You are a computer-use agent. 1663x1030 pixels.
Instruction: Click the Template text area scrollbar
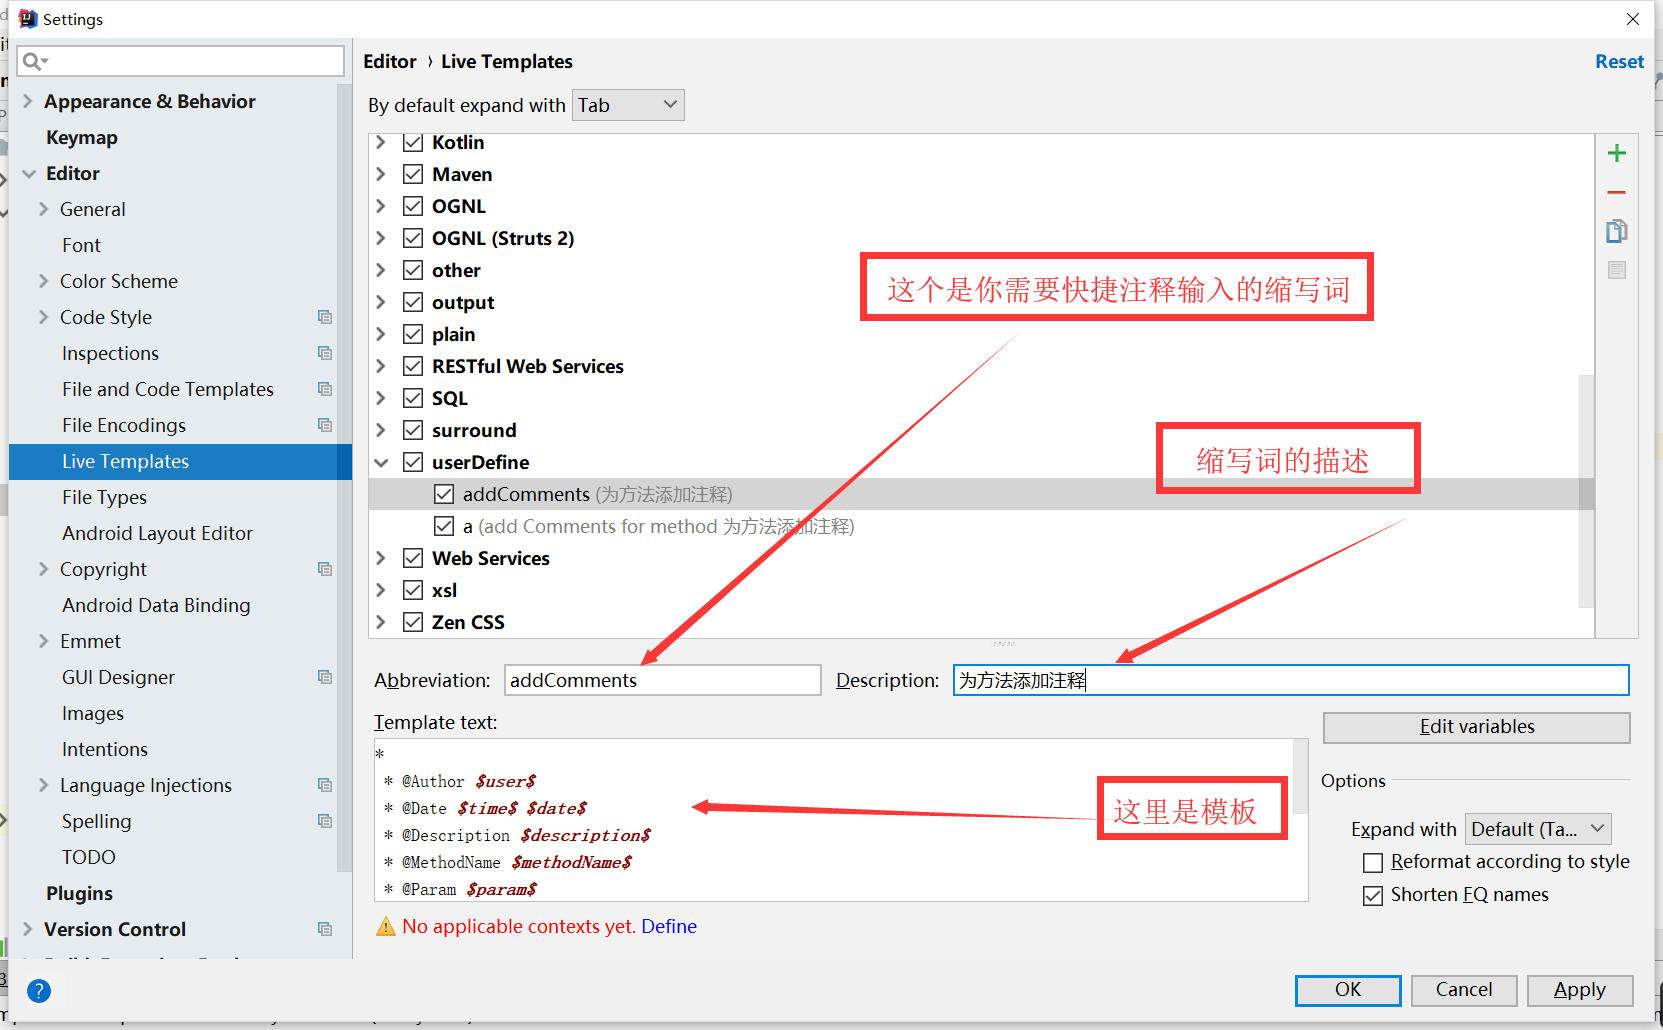coord(1300,776)
